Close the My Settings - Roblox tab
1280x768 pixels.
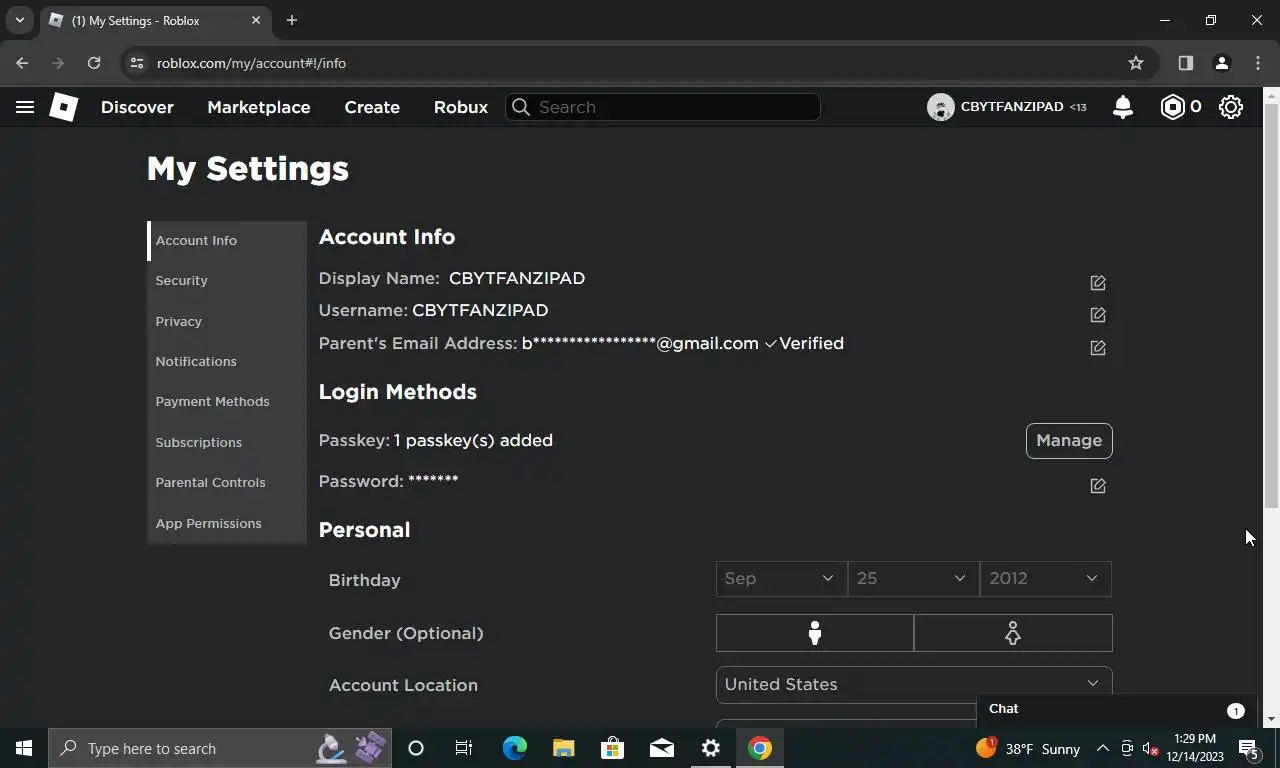click(256, 20)
